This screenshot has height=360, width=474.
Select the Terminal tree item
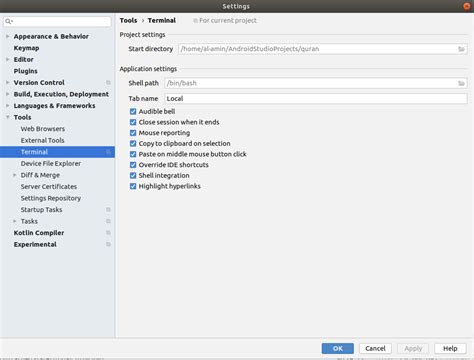click(x=57, y=152)
